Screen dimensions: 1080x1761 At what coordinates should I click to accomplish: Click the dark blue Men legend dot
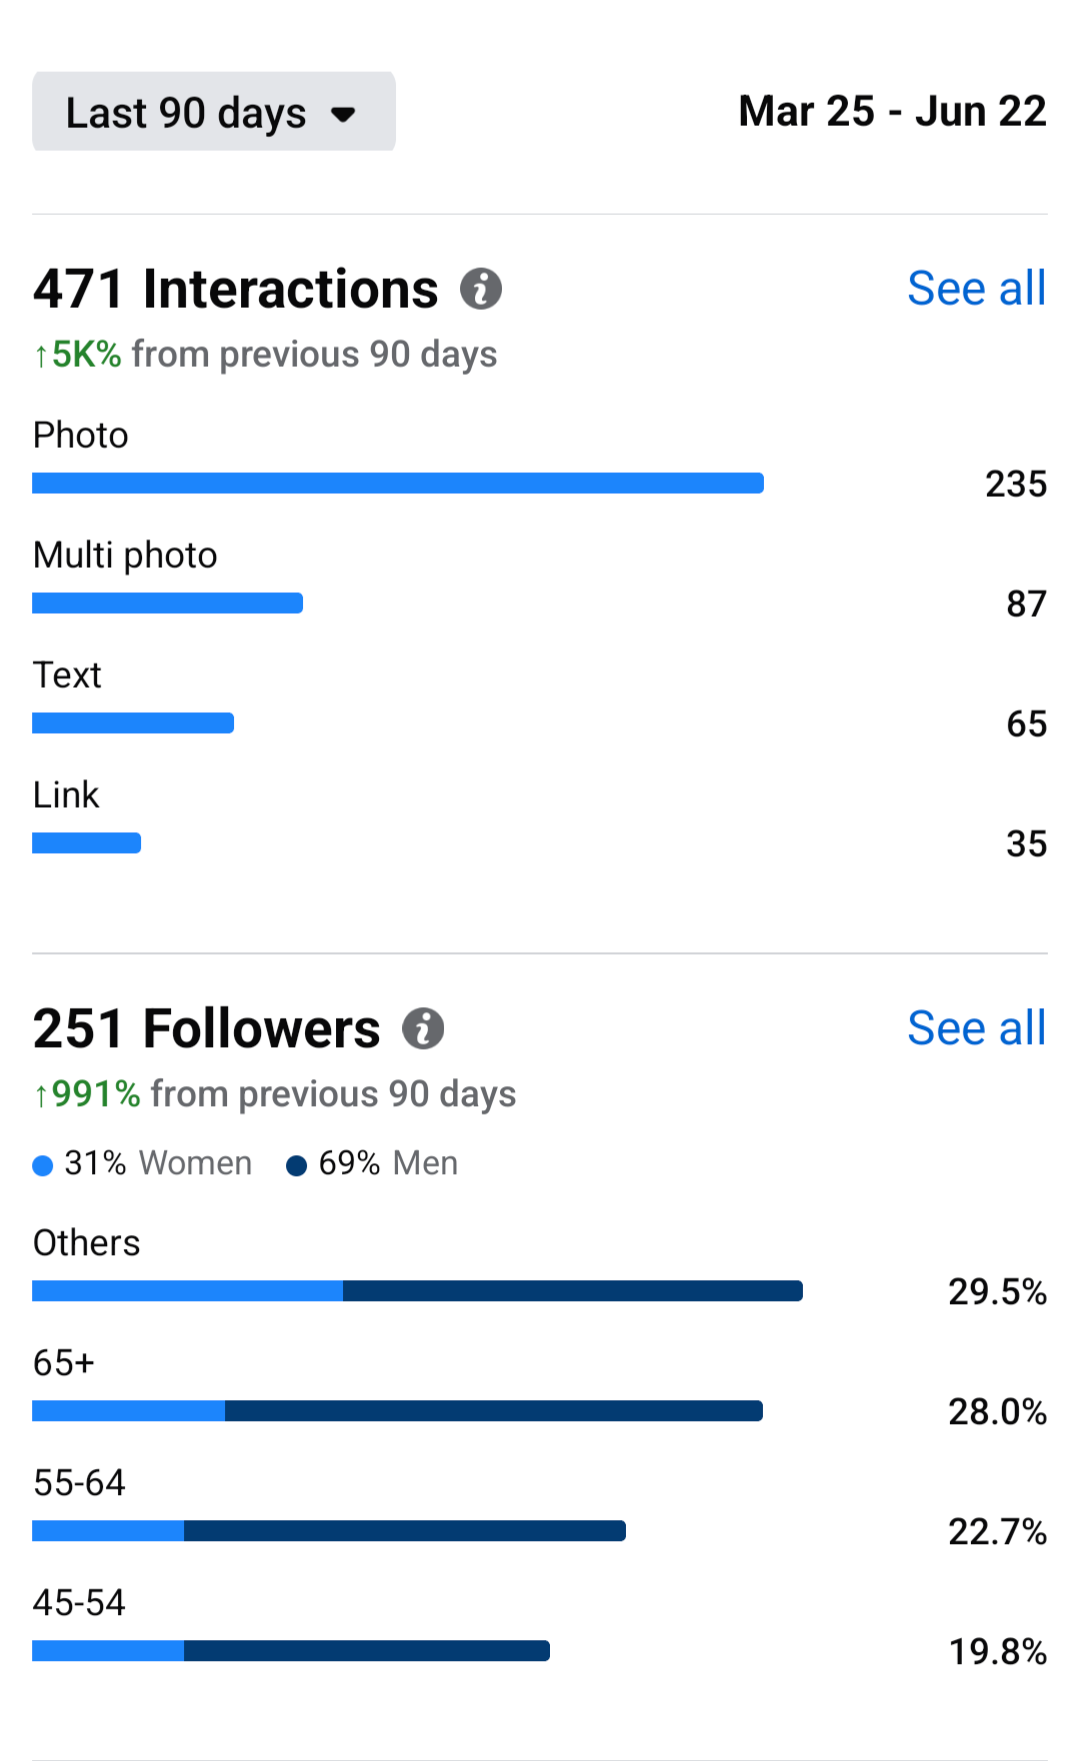(296, 1165)
